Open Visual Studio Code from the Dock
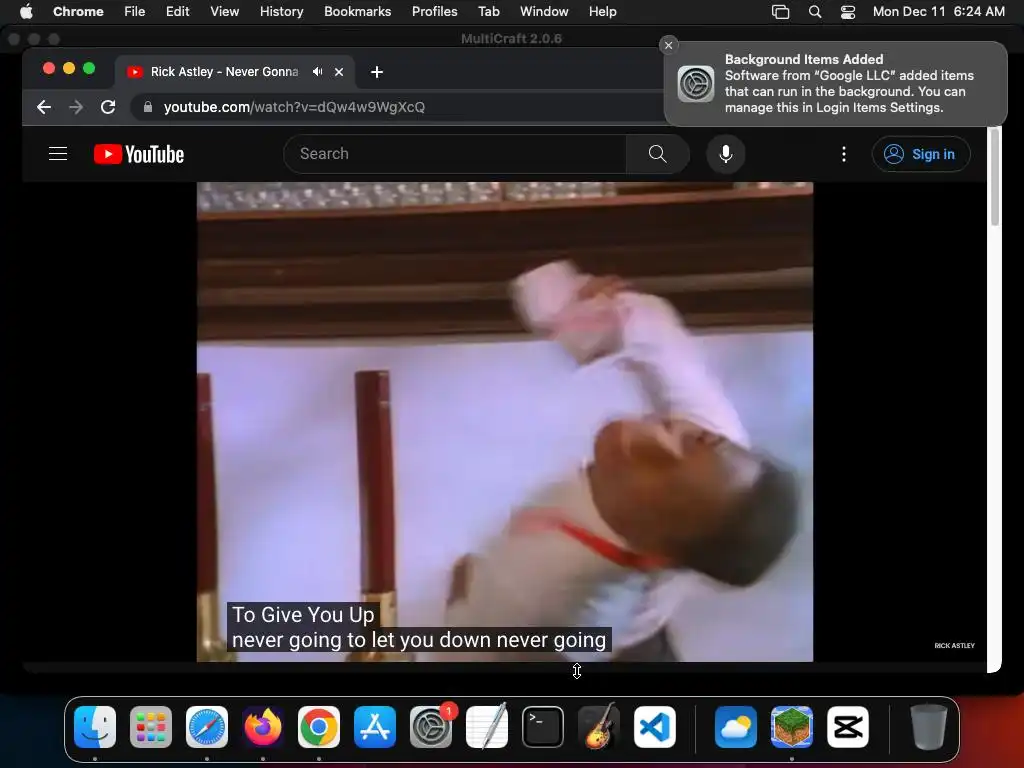Image resolution: width=1024 pixels, height=768 pixels. click(x=655, y=727)
